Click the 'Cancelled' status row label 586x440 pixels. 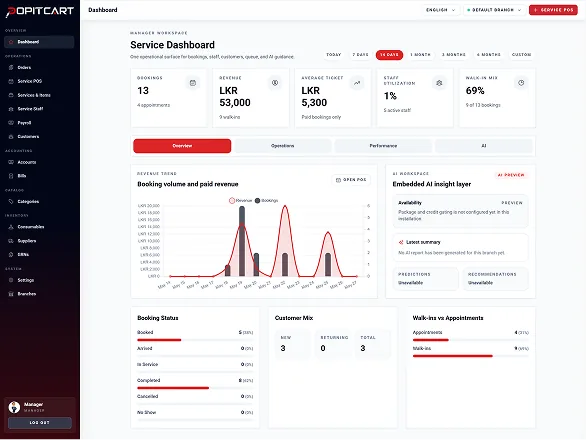pos(148,396)
